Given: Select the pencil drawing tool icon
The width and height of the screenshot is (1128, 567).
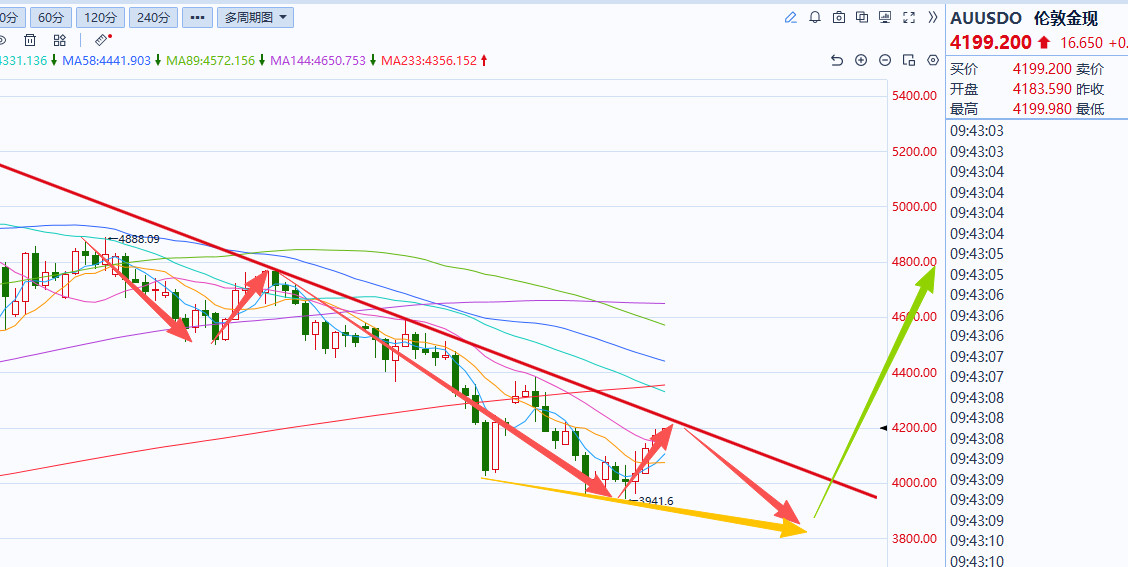Looking at the screenshot, I should click(791, 17).
